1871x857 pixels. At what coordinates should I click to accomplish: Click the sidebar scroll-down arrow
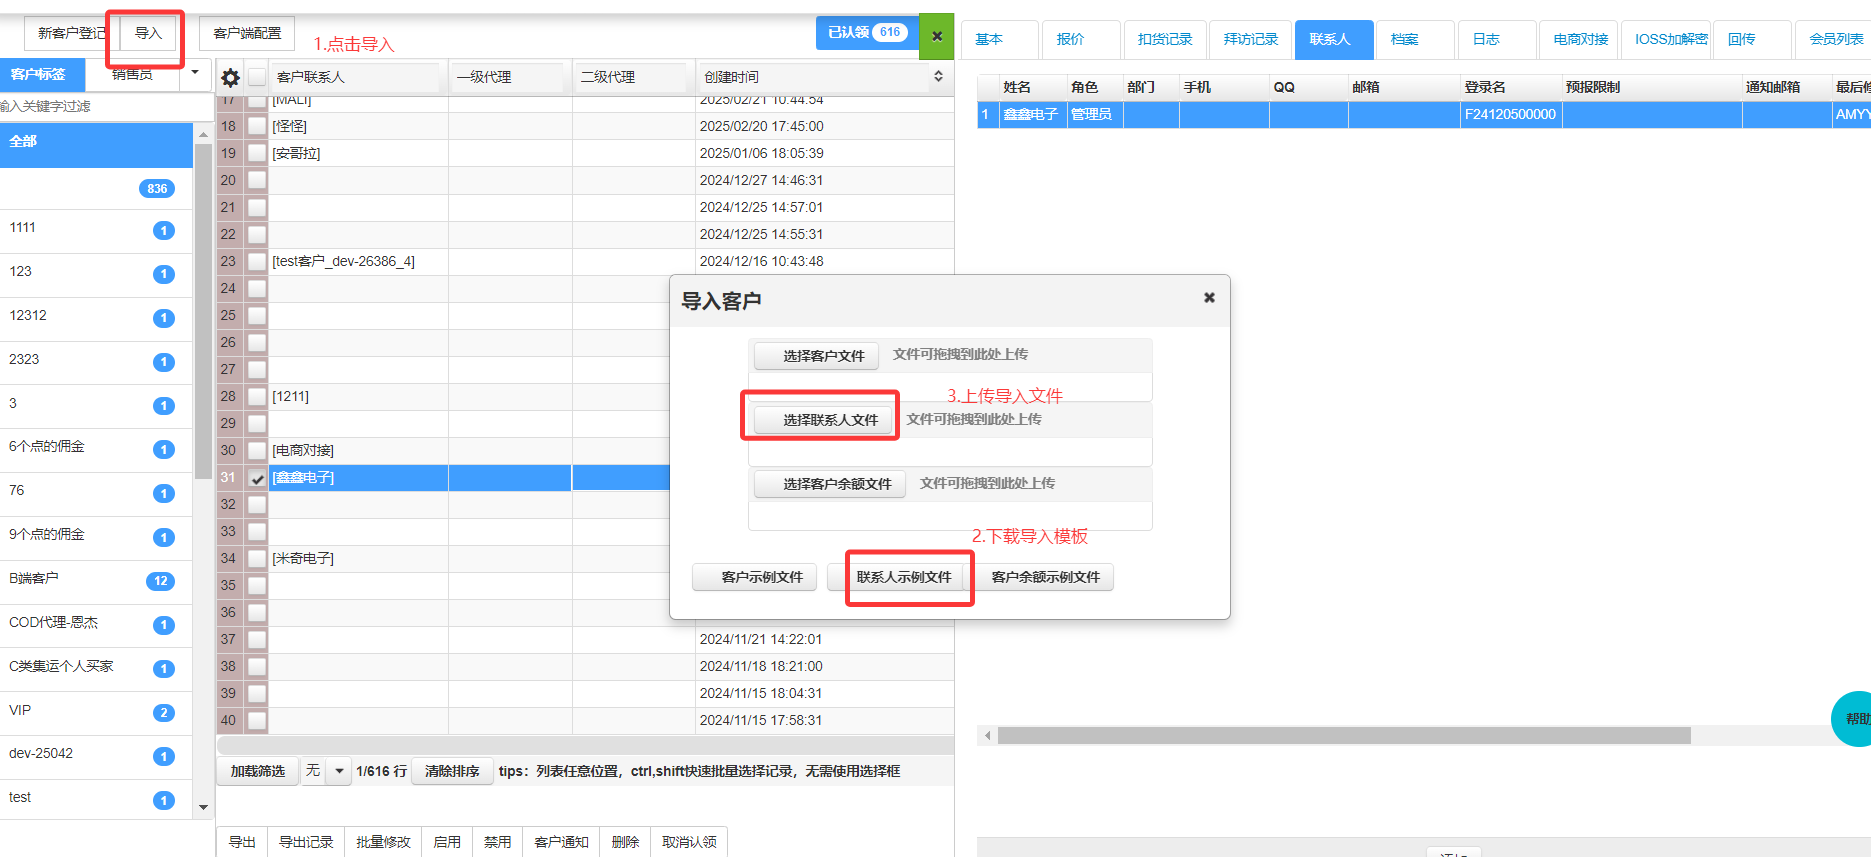[204, 807]
